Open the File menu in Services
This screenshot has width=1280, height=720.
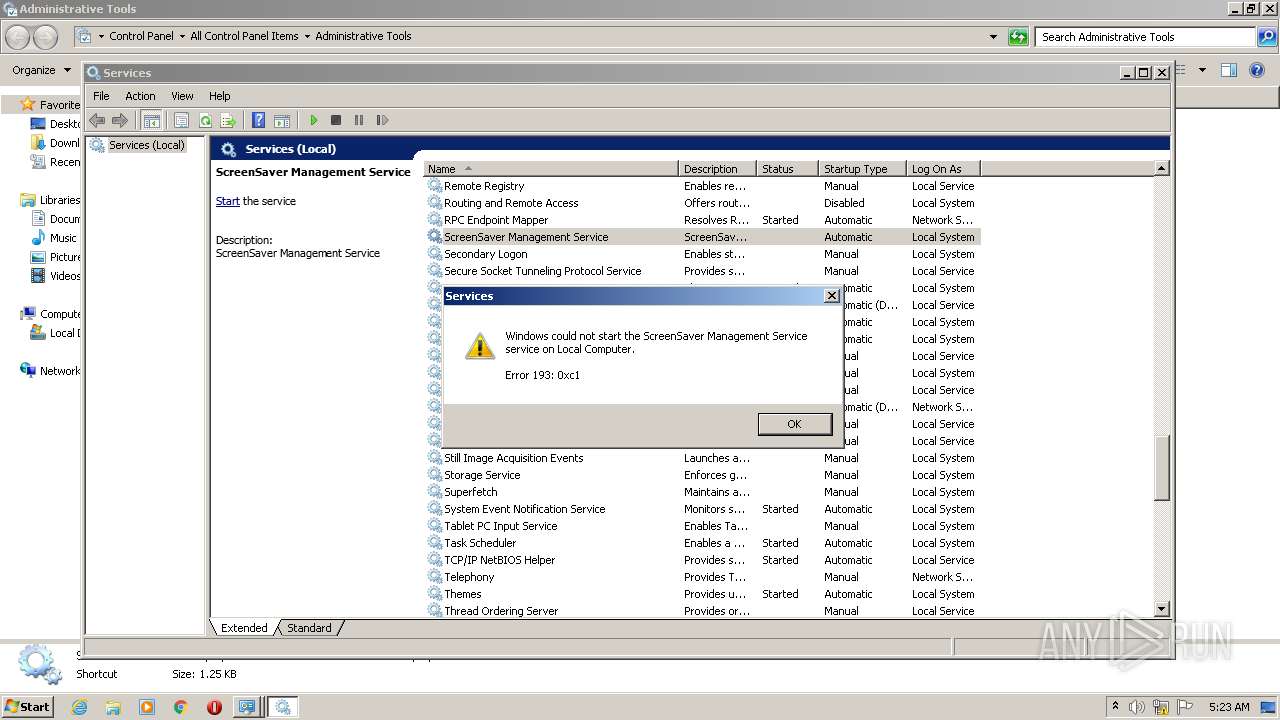[x=101, y=96]
